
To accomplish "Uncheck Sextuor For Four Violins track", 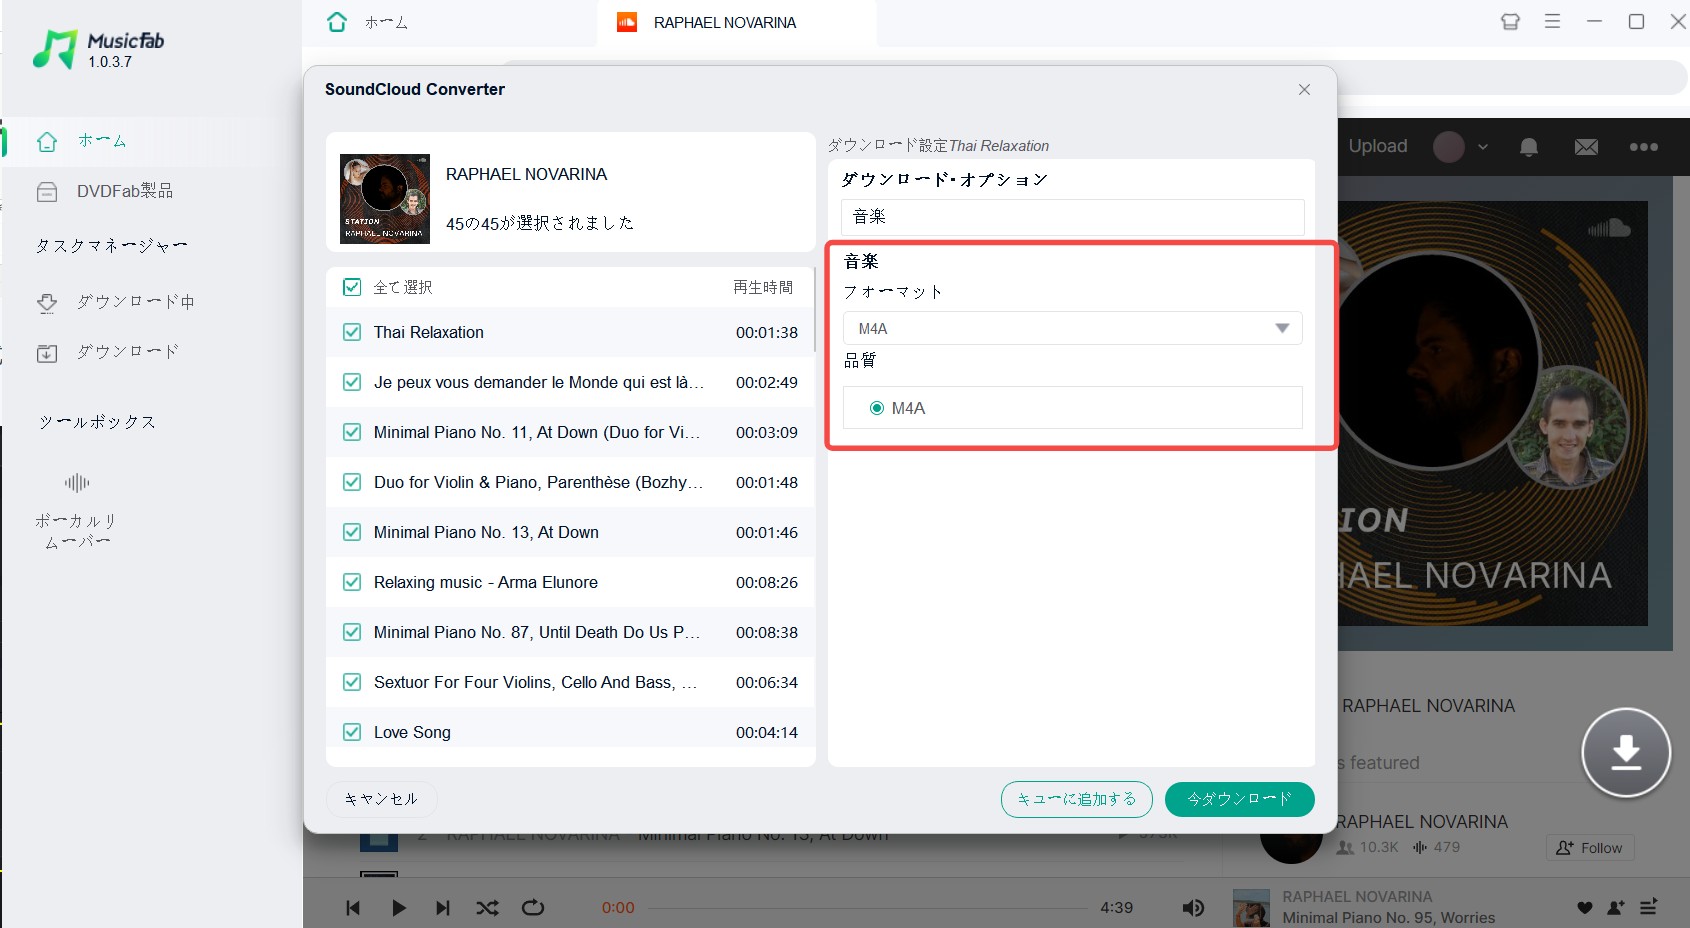I will (x=352, y=682).
